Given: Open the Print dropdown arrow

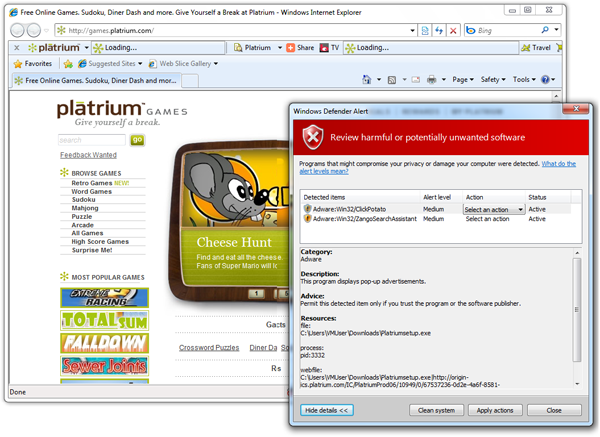Looking at the screenshot, I should tap(444, 80).
